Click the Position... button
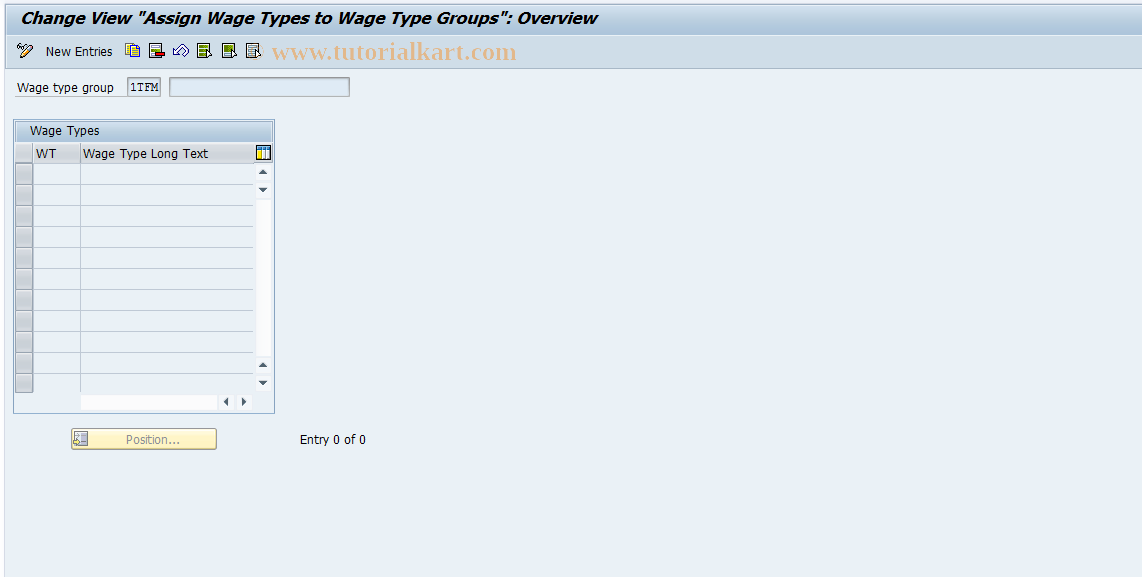The height and width of the screenshot is (577, 1142). (143, 439)
